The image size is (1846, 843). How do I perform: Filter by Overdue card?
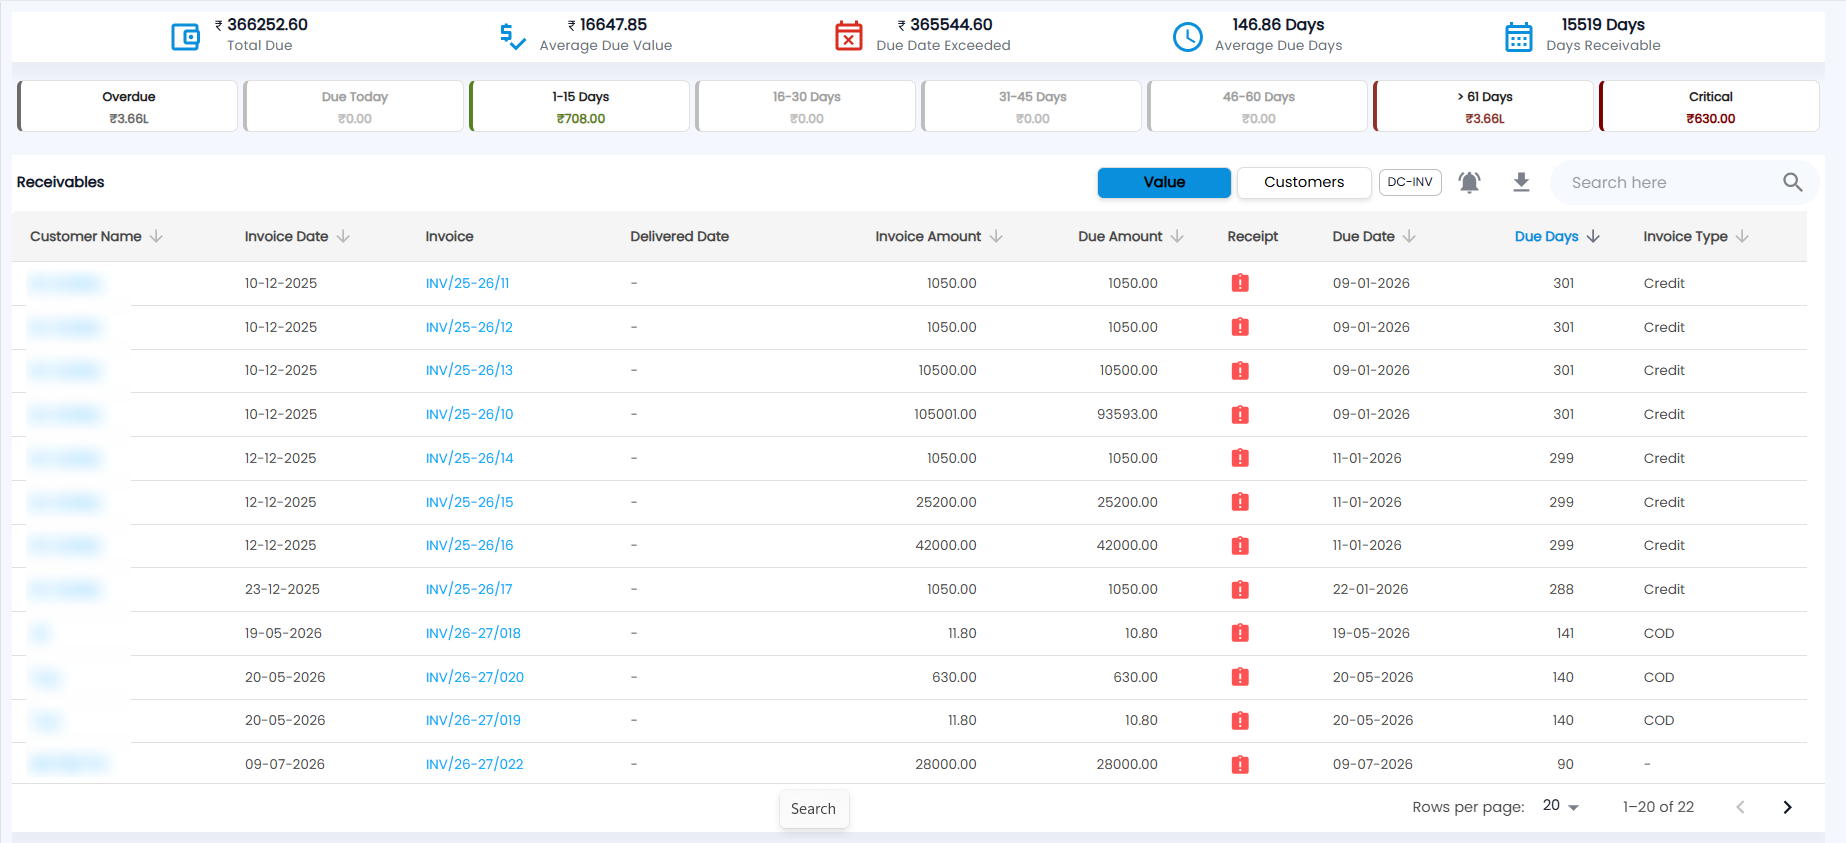[x=128, y=106]
